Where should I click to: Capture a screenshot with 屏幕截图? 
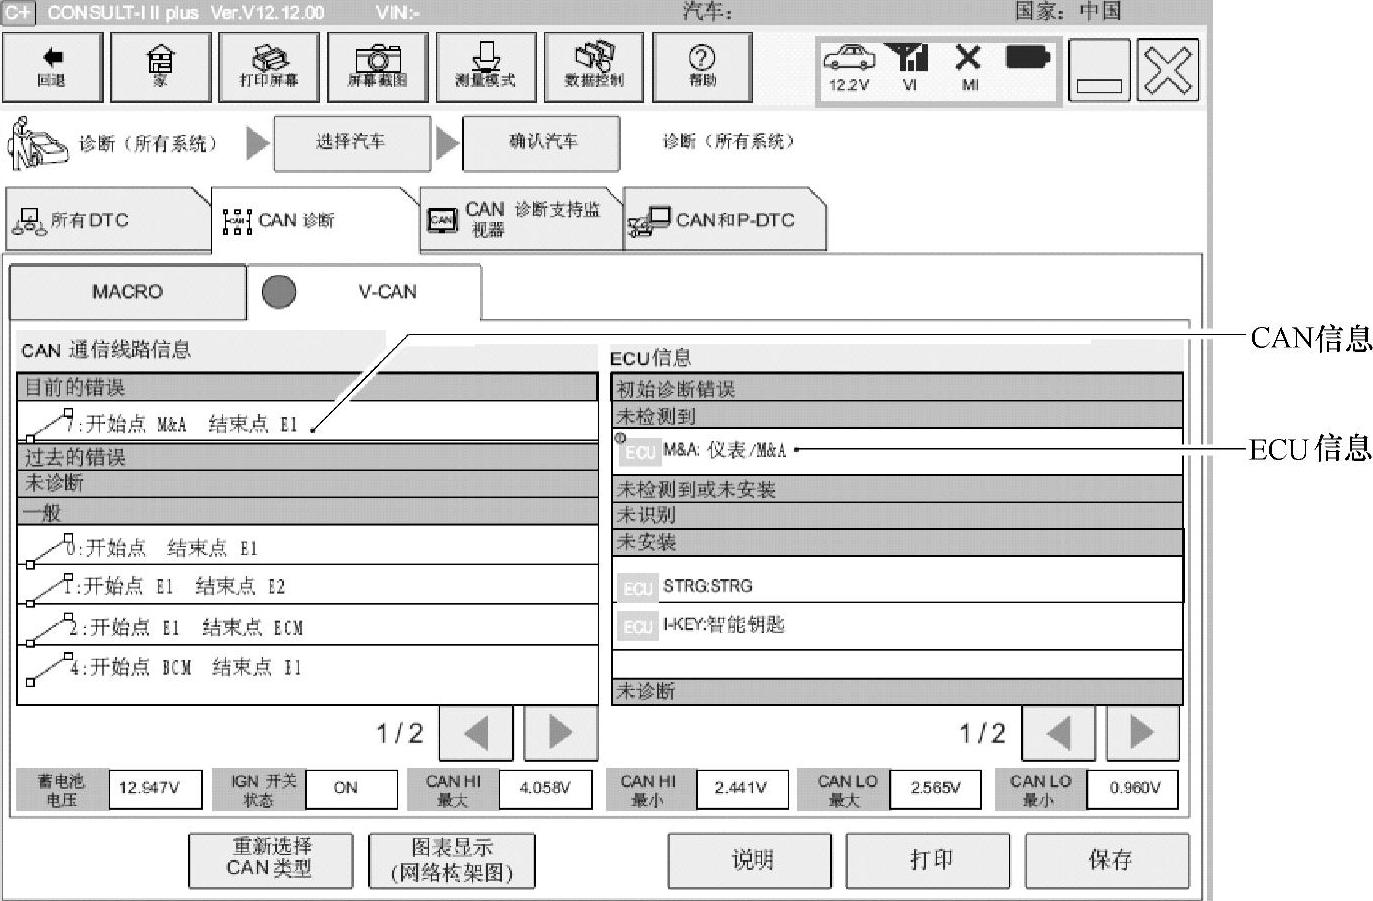tap(377, 67)
